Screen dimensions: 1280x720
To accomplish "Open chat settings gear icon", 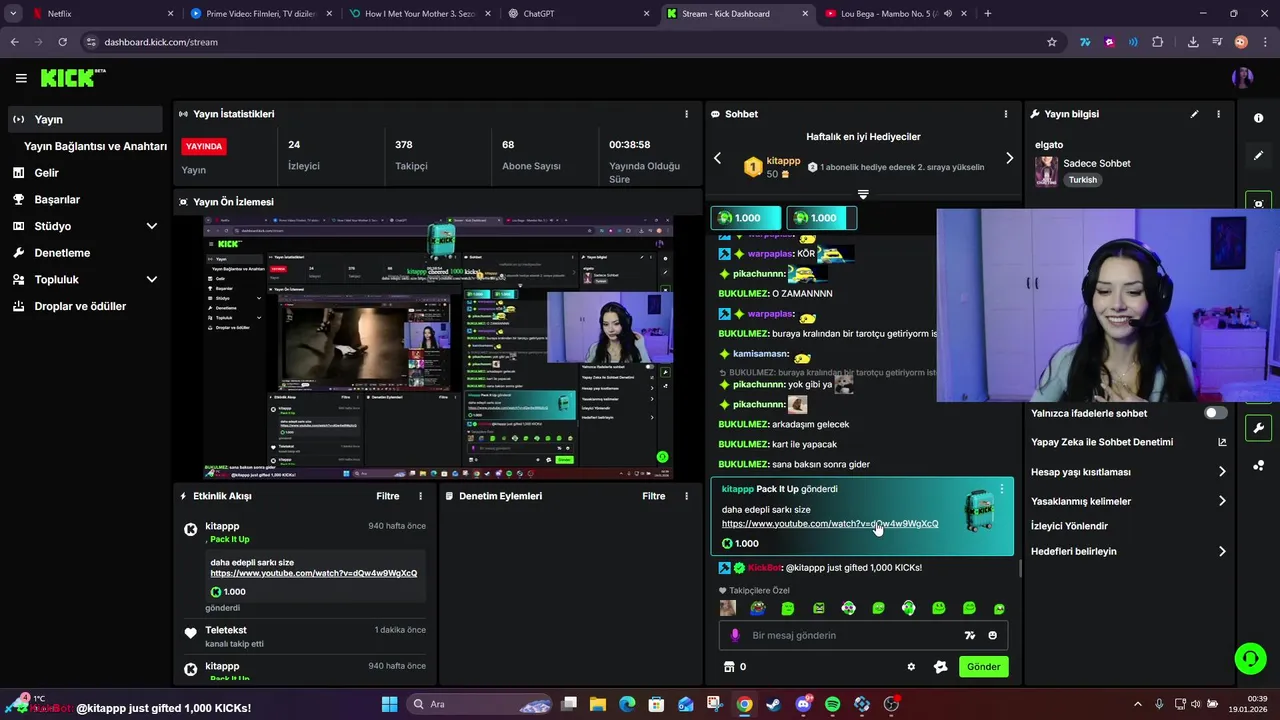I will pyautogui.click(x=911, y=667).
